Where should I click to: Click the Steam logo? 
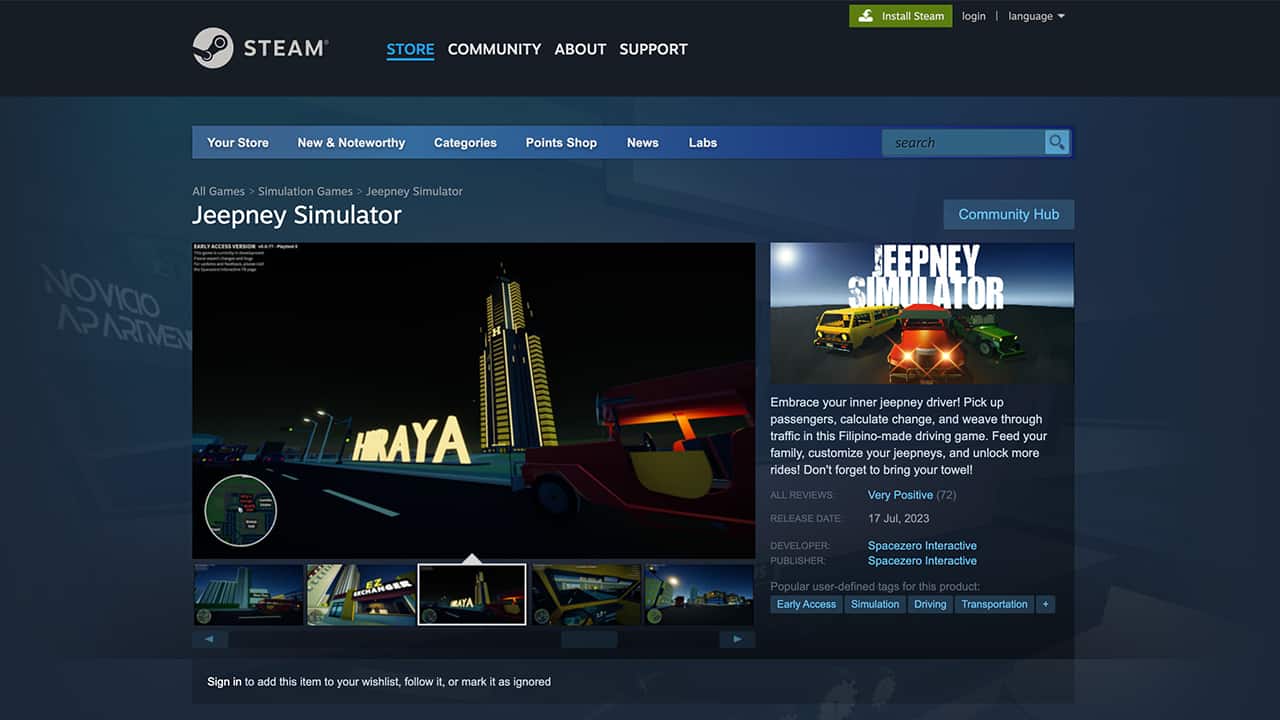260,48
